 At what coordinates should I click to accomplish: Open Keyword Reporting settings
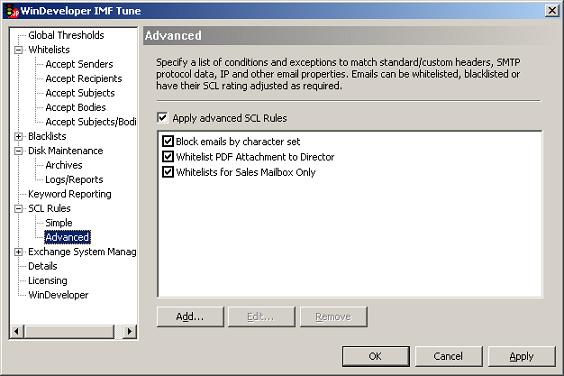pyautogui.click(x=70, y=194)
